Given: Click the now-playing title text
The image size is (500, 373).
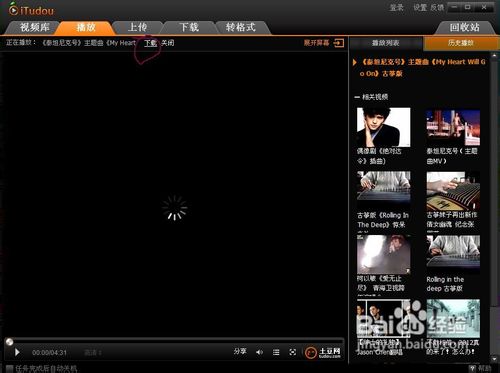Looking at the screenshot, I should coord(89,43).
